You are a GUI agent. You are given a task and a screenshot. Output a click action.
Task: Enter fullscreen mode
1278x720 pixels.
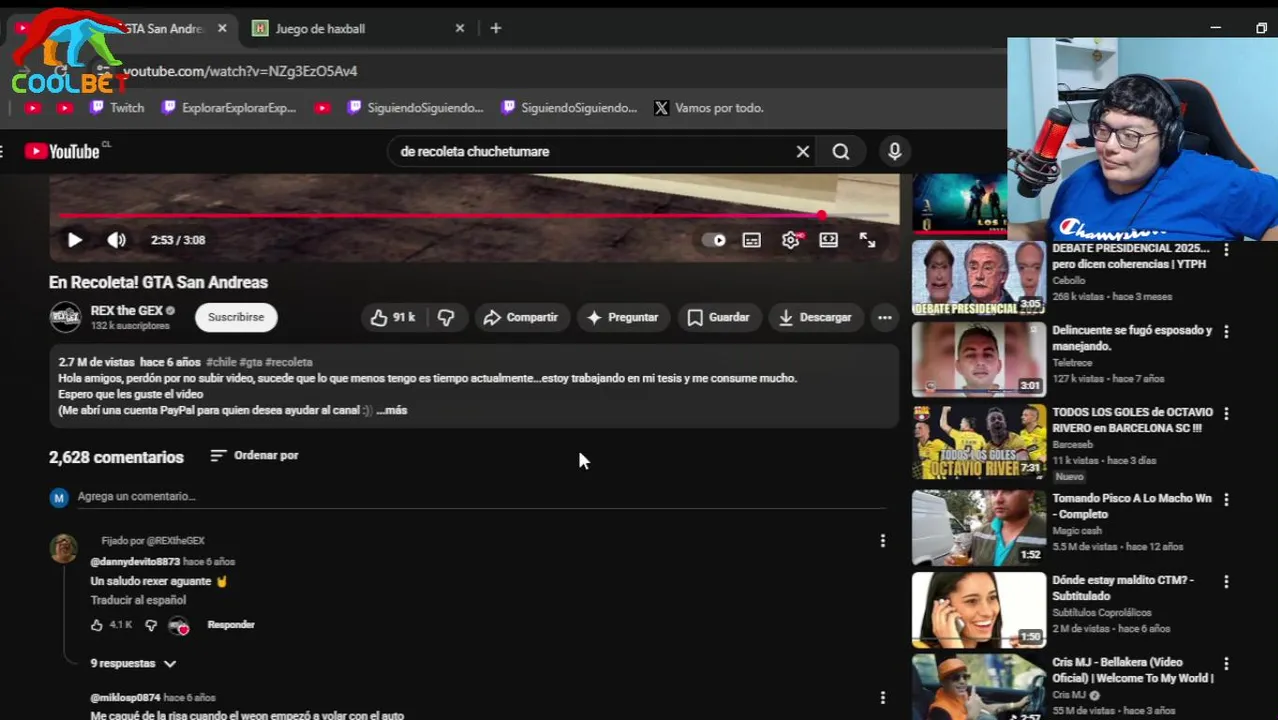(867, 240)
